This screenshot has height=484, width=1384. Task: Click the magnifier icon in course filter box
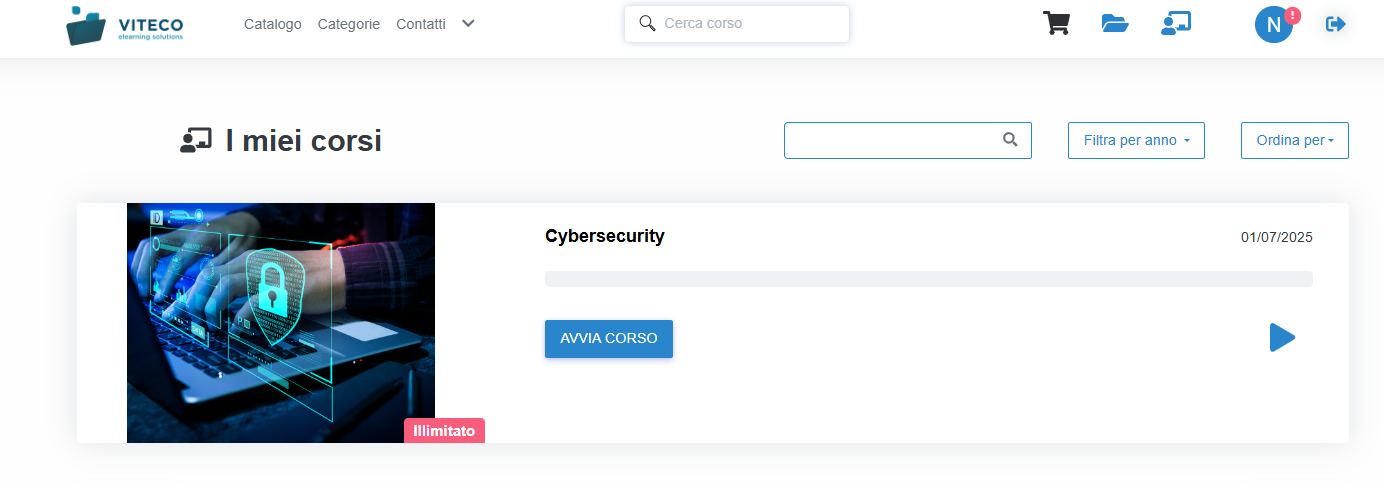[x=1010, y=140]
